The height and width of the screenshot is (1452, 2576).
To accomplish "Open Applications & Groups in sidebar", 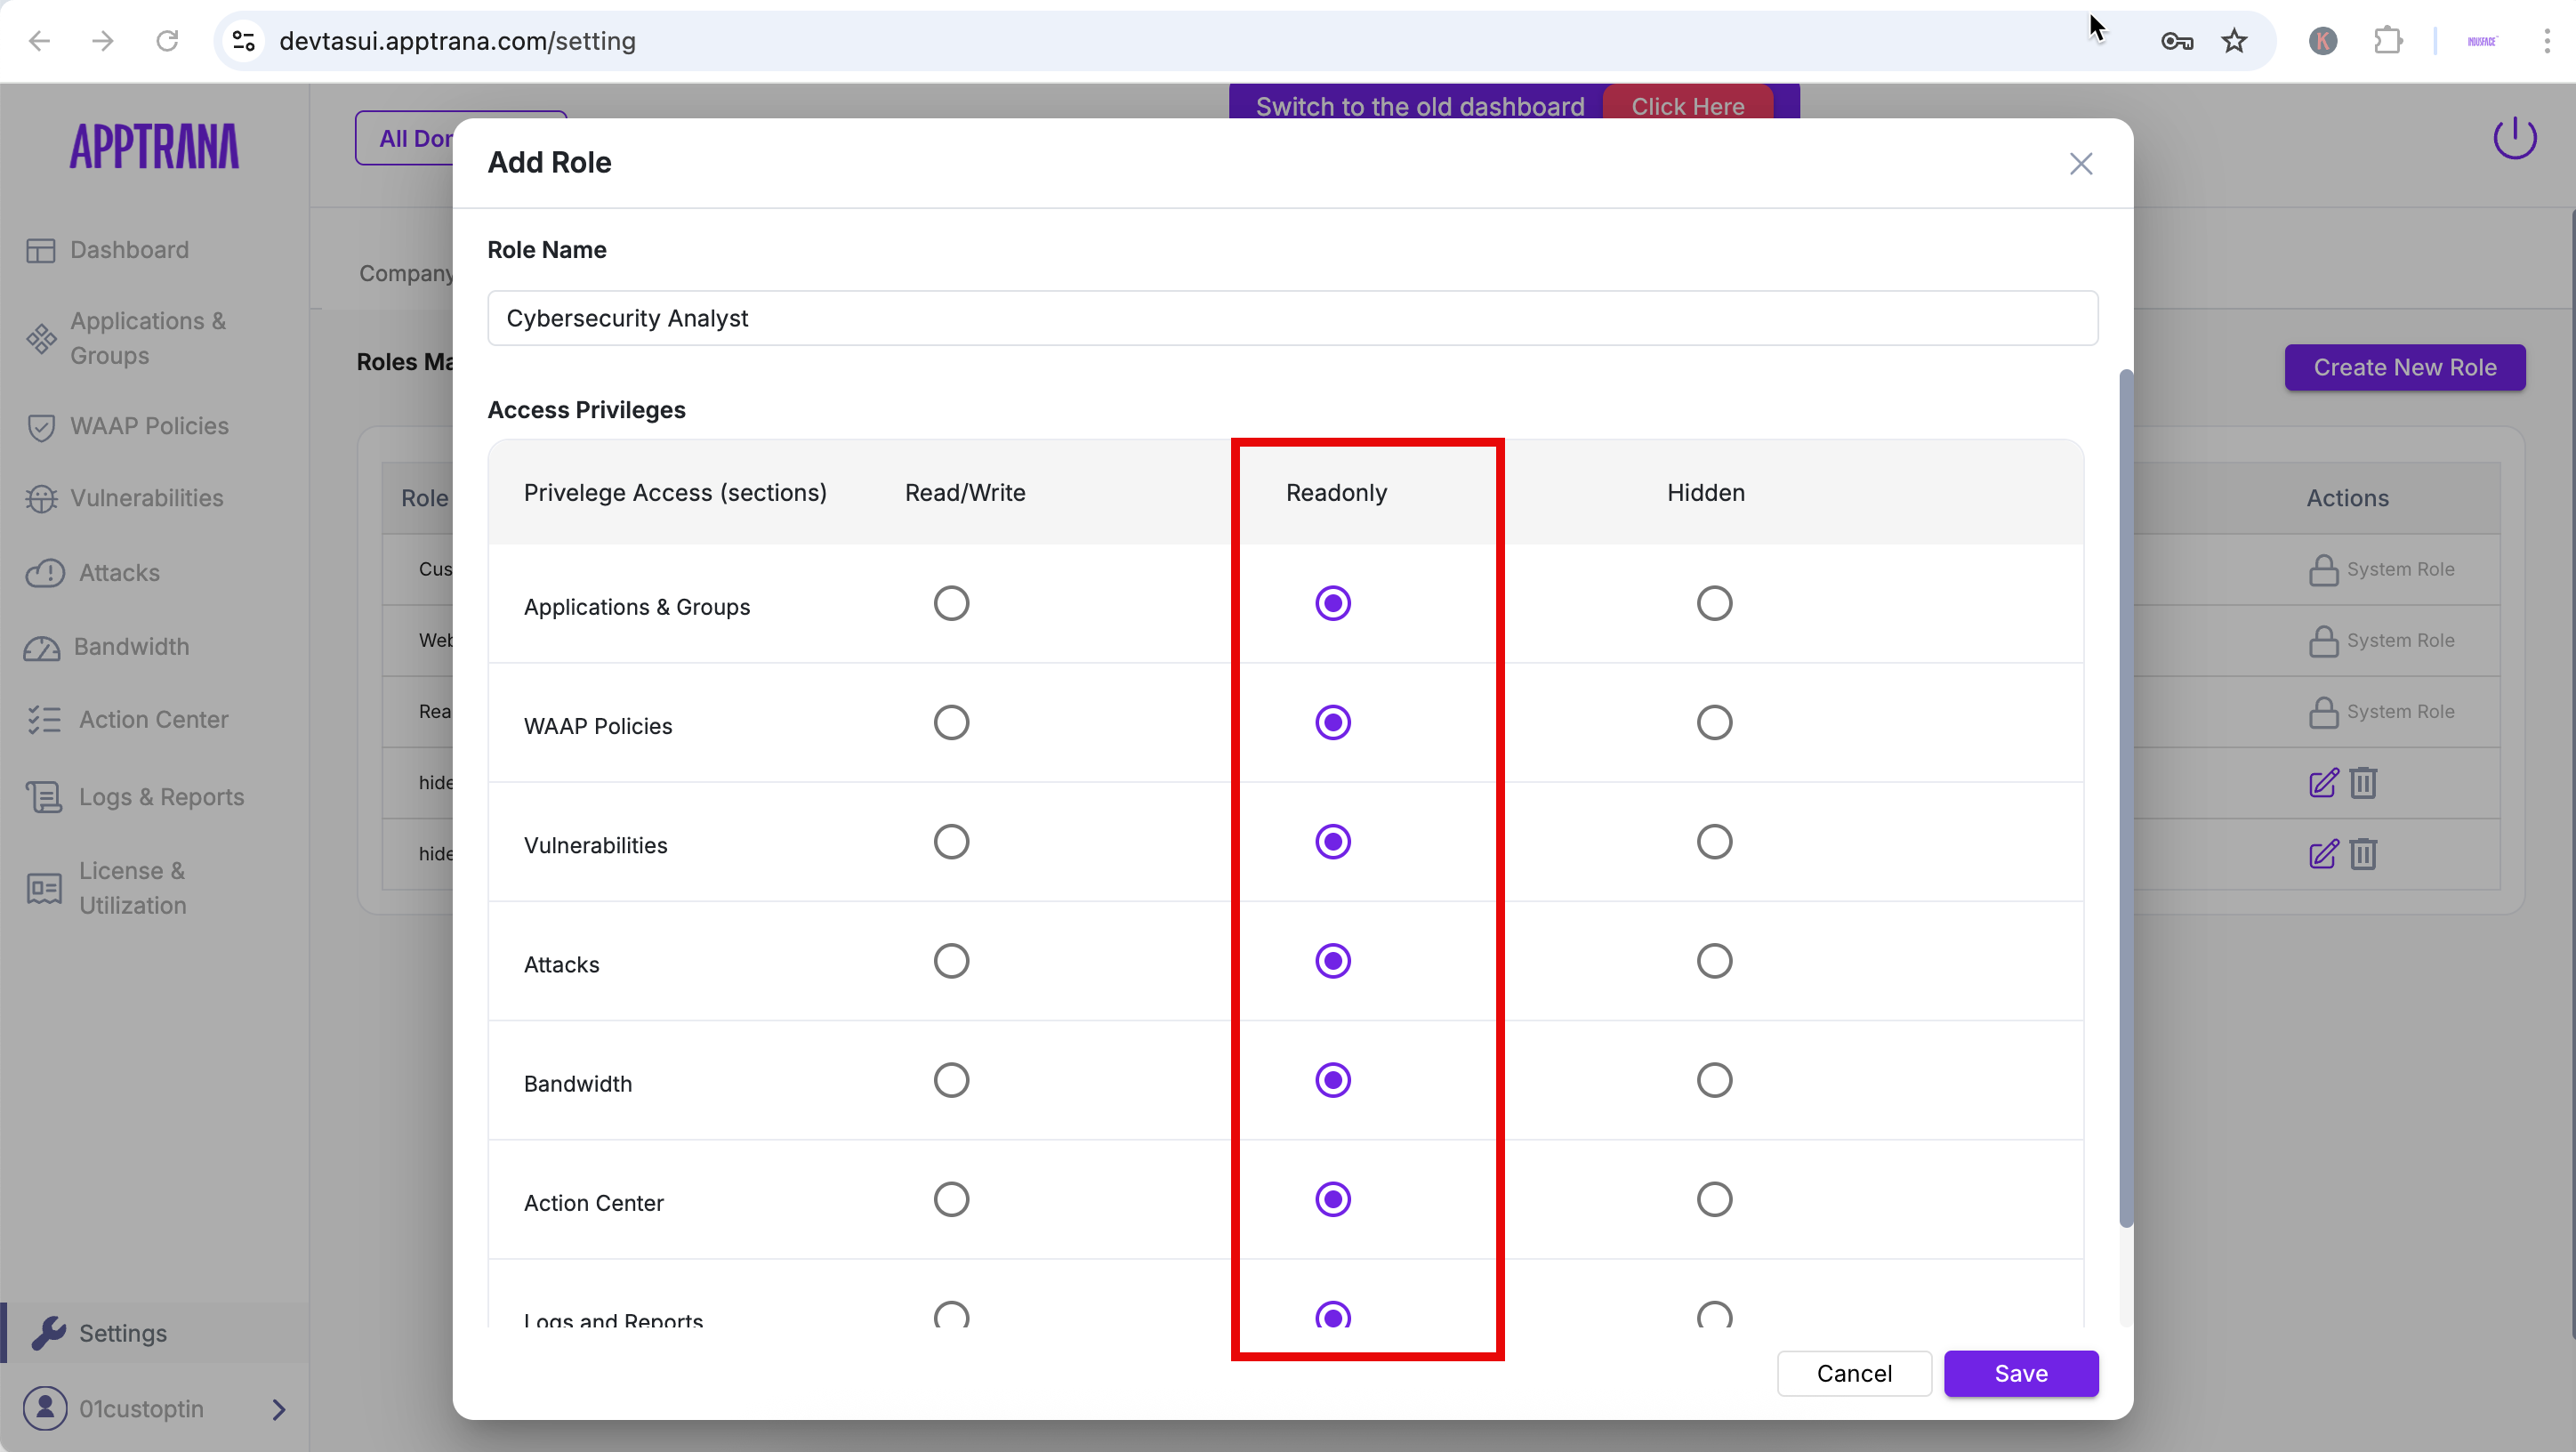I will [x=127, y=338].
